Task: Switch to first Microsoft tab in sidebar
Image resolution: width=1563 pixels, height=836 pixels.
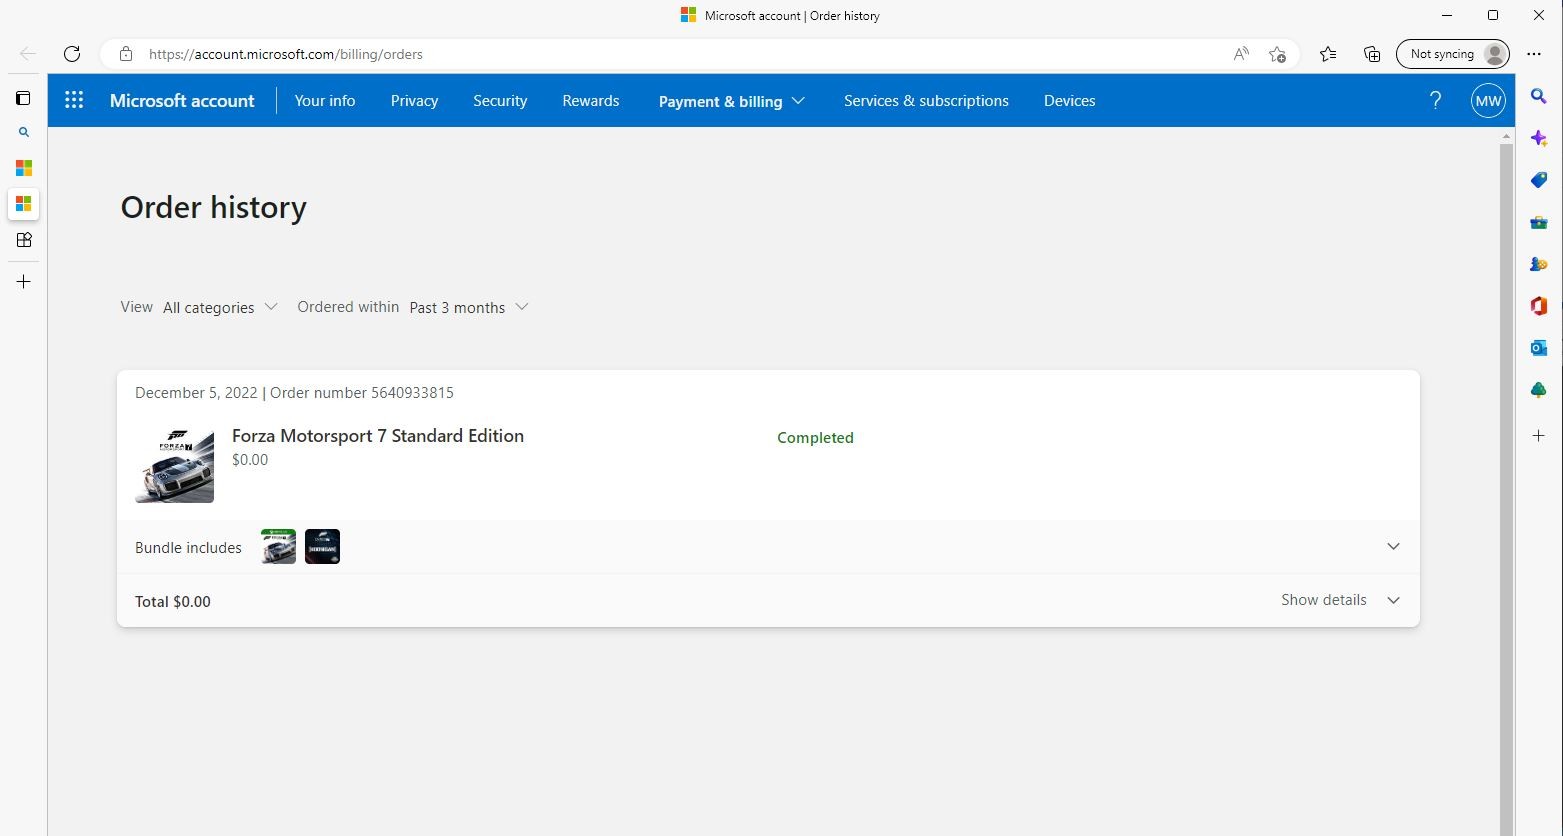Action: pos(24,168)
